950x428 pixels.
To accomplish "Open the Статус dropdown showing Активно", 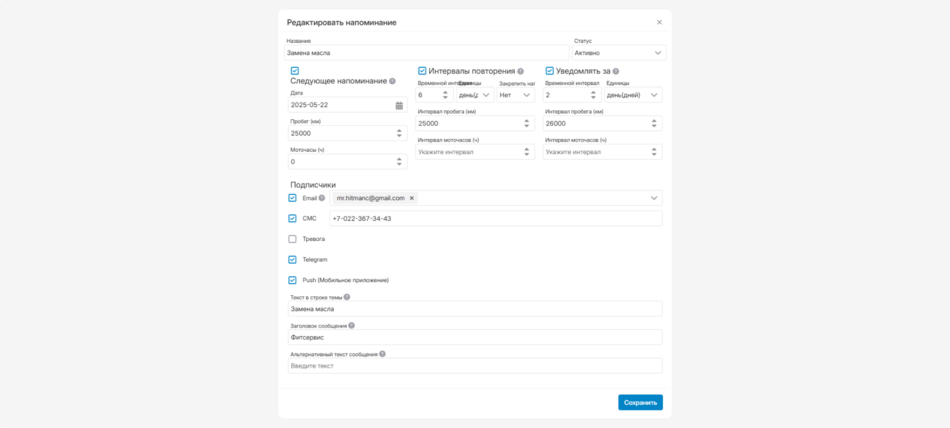I will point(618,53).
